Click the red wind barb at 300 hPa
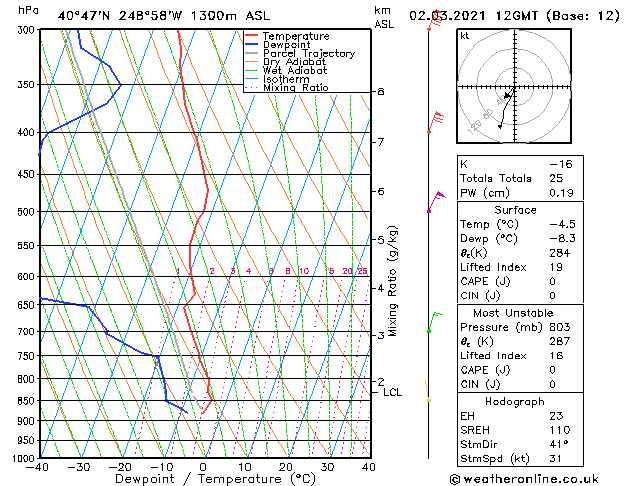Viewport: 629px width, 486px height. point(435,20)
